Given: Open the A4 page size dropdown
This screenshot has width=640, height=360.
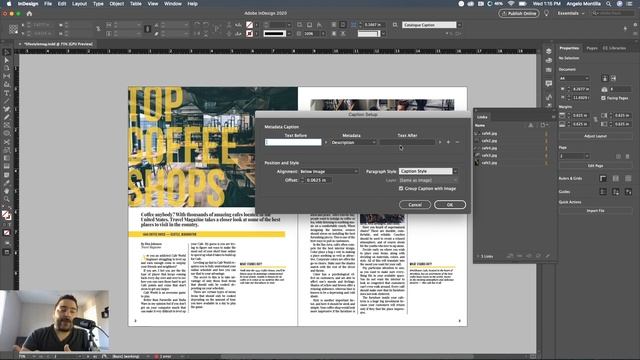Looking at the screenshot, I should (x=574, y=78).
